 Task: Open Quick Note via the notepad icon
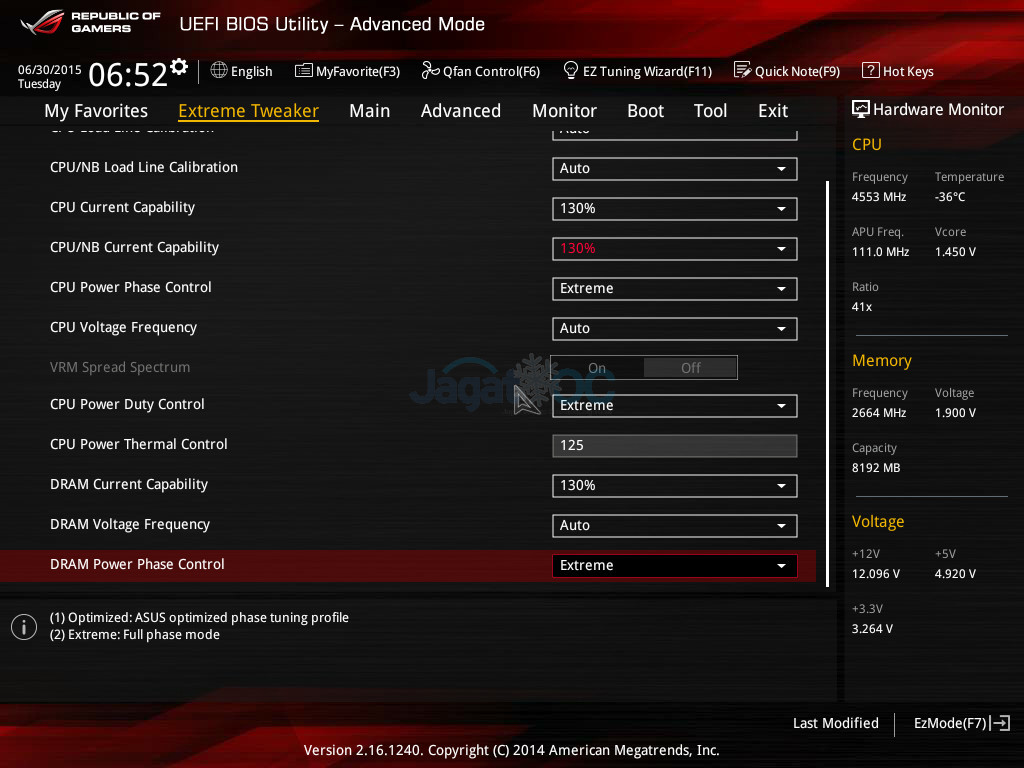click(742, 71)
